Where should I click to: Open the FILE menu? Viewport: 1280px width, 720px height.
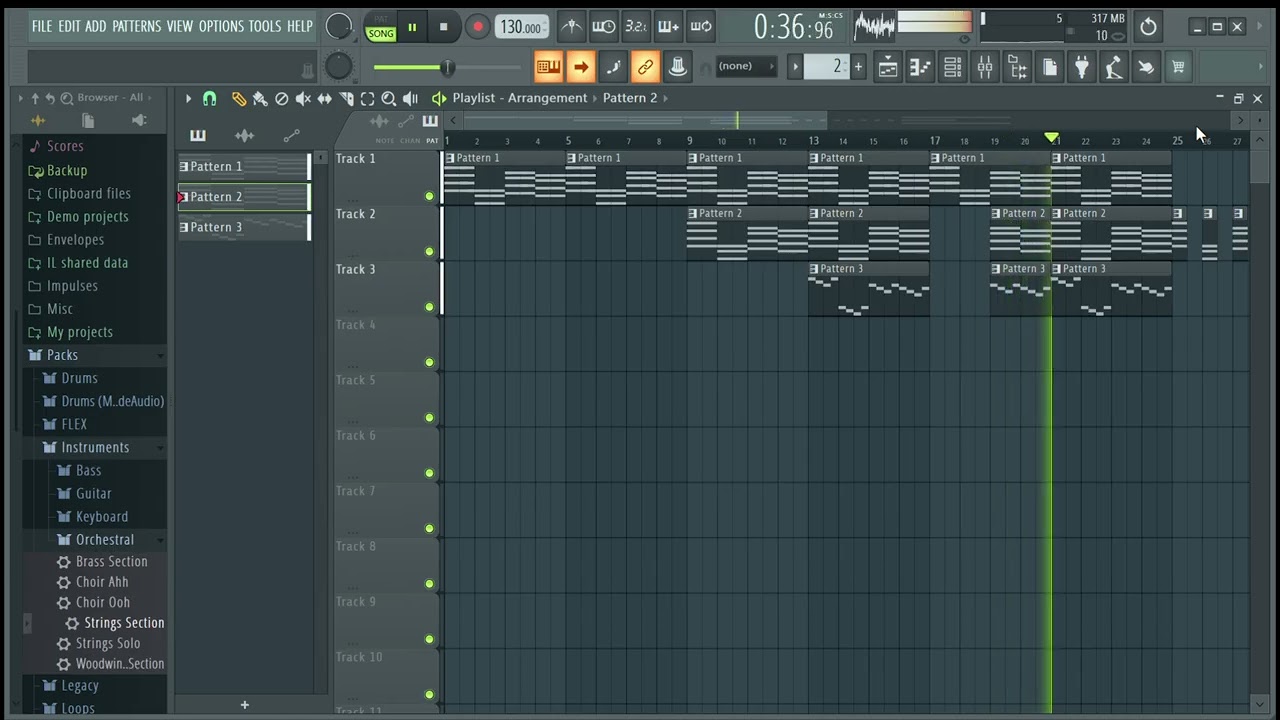click(42, 26)
